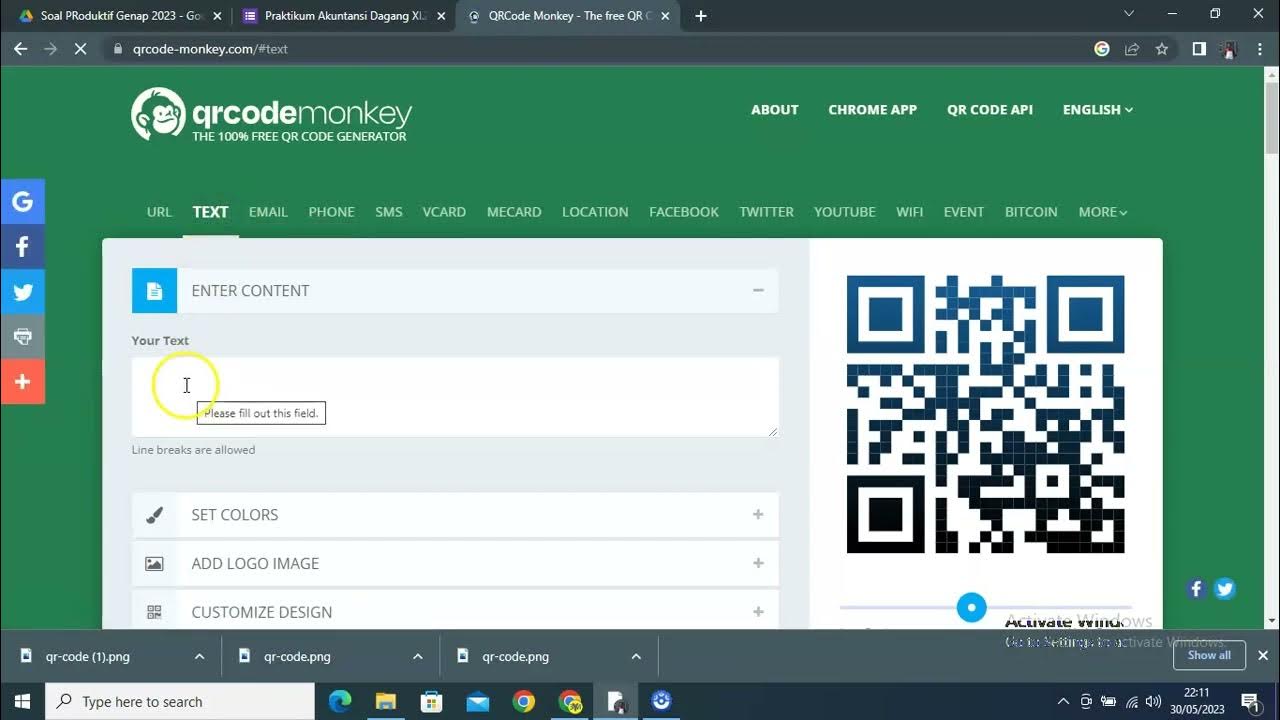Click the Add Logo Image picture icon
The image size is (1280, 720).
[x=154, y=564]
